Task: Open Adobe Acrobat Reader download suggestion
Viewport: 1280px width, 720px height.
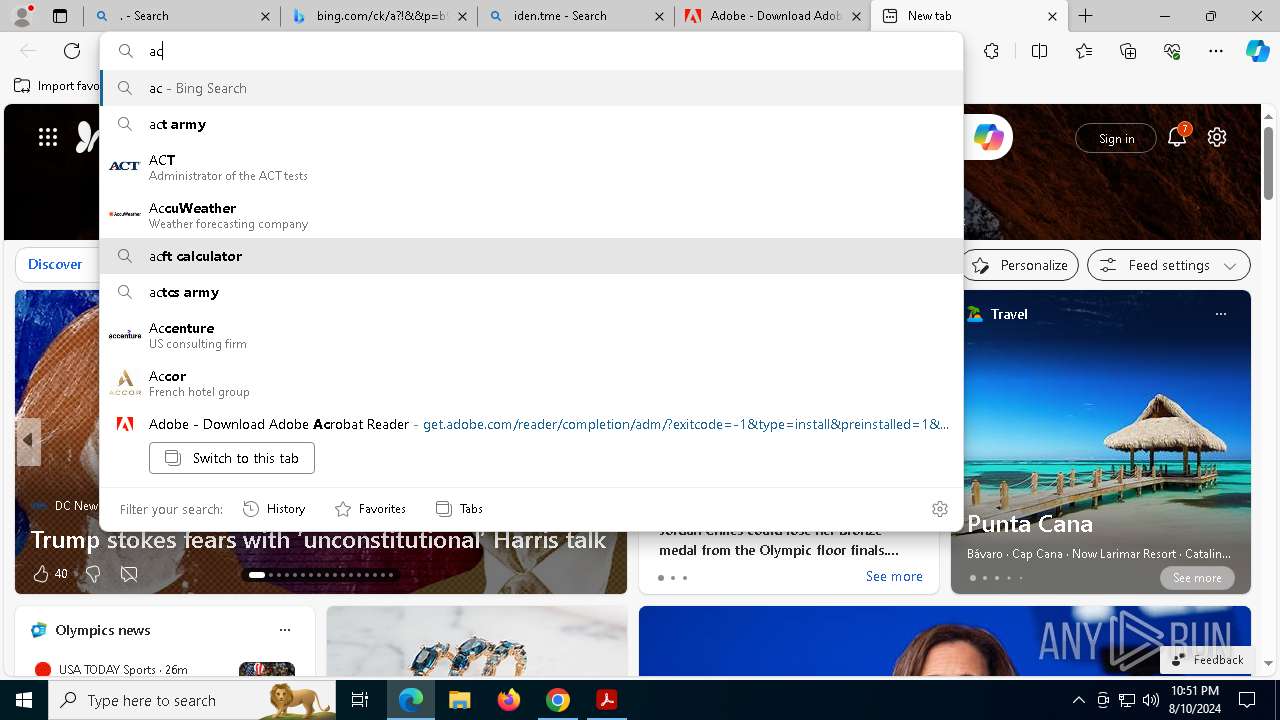Action: [x=531, y=424]
